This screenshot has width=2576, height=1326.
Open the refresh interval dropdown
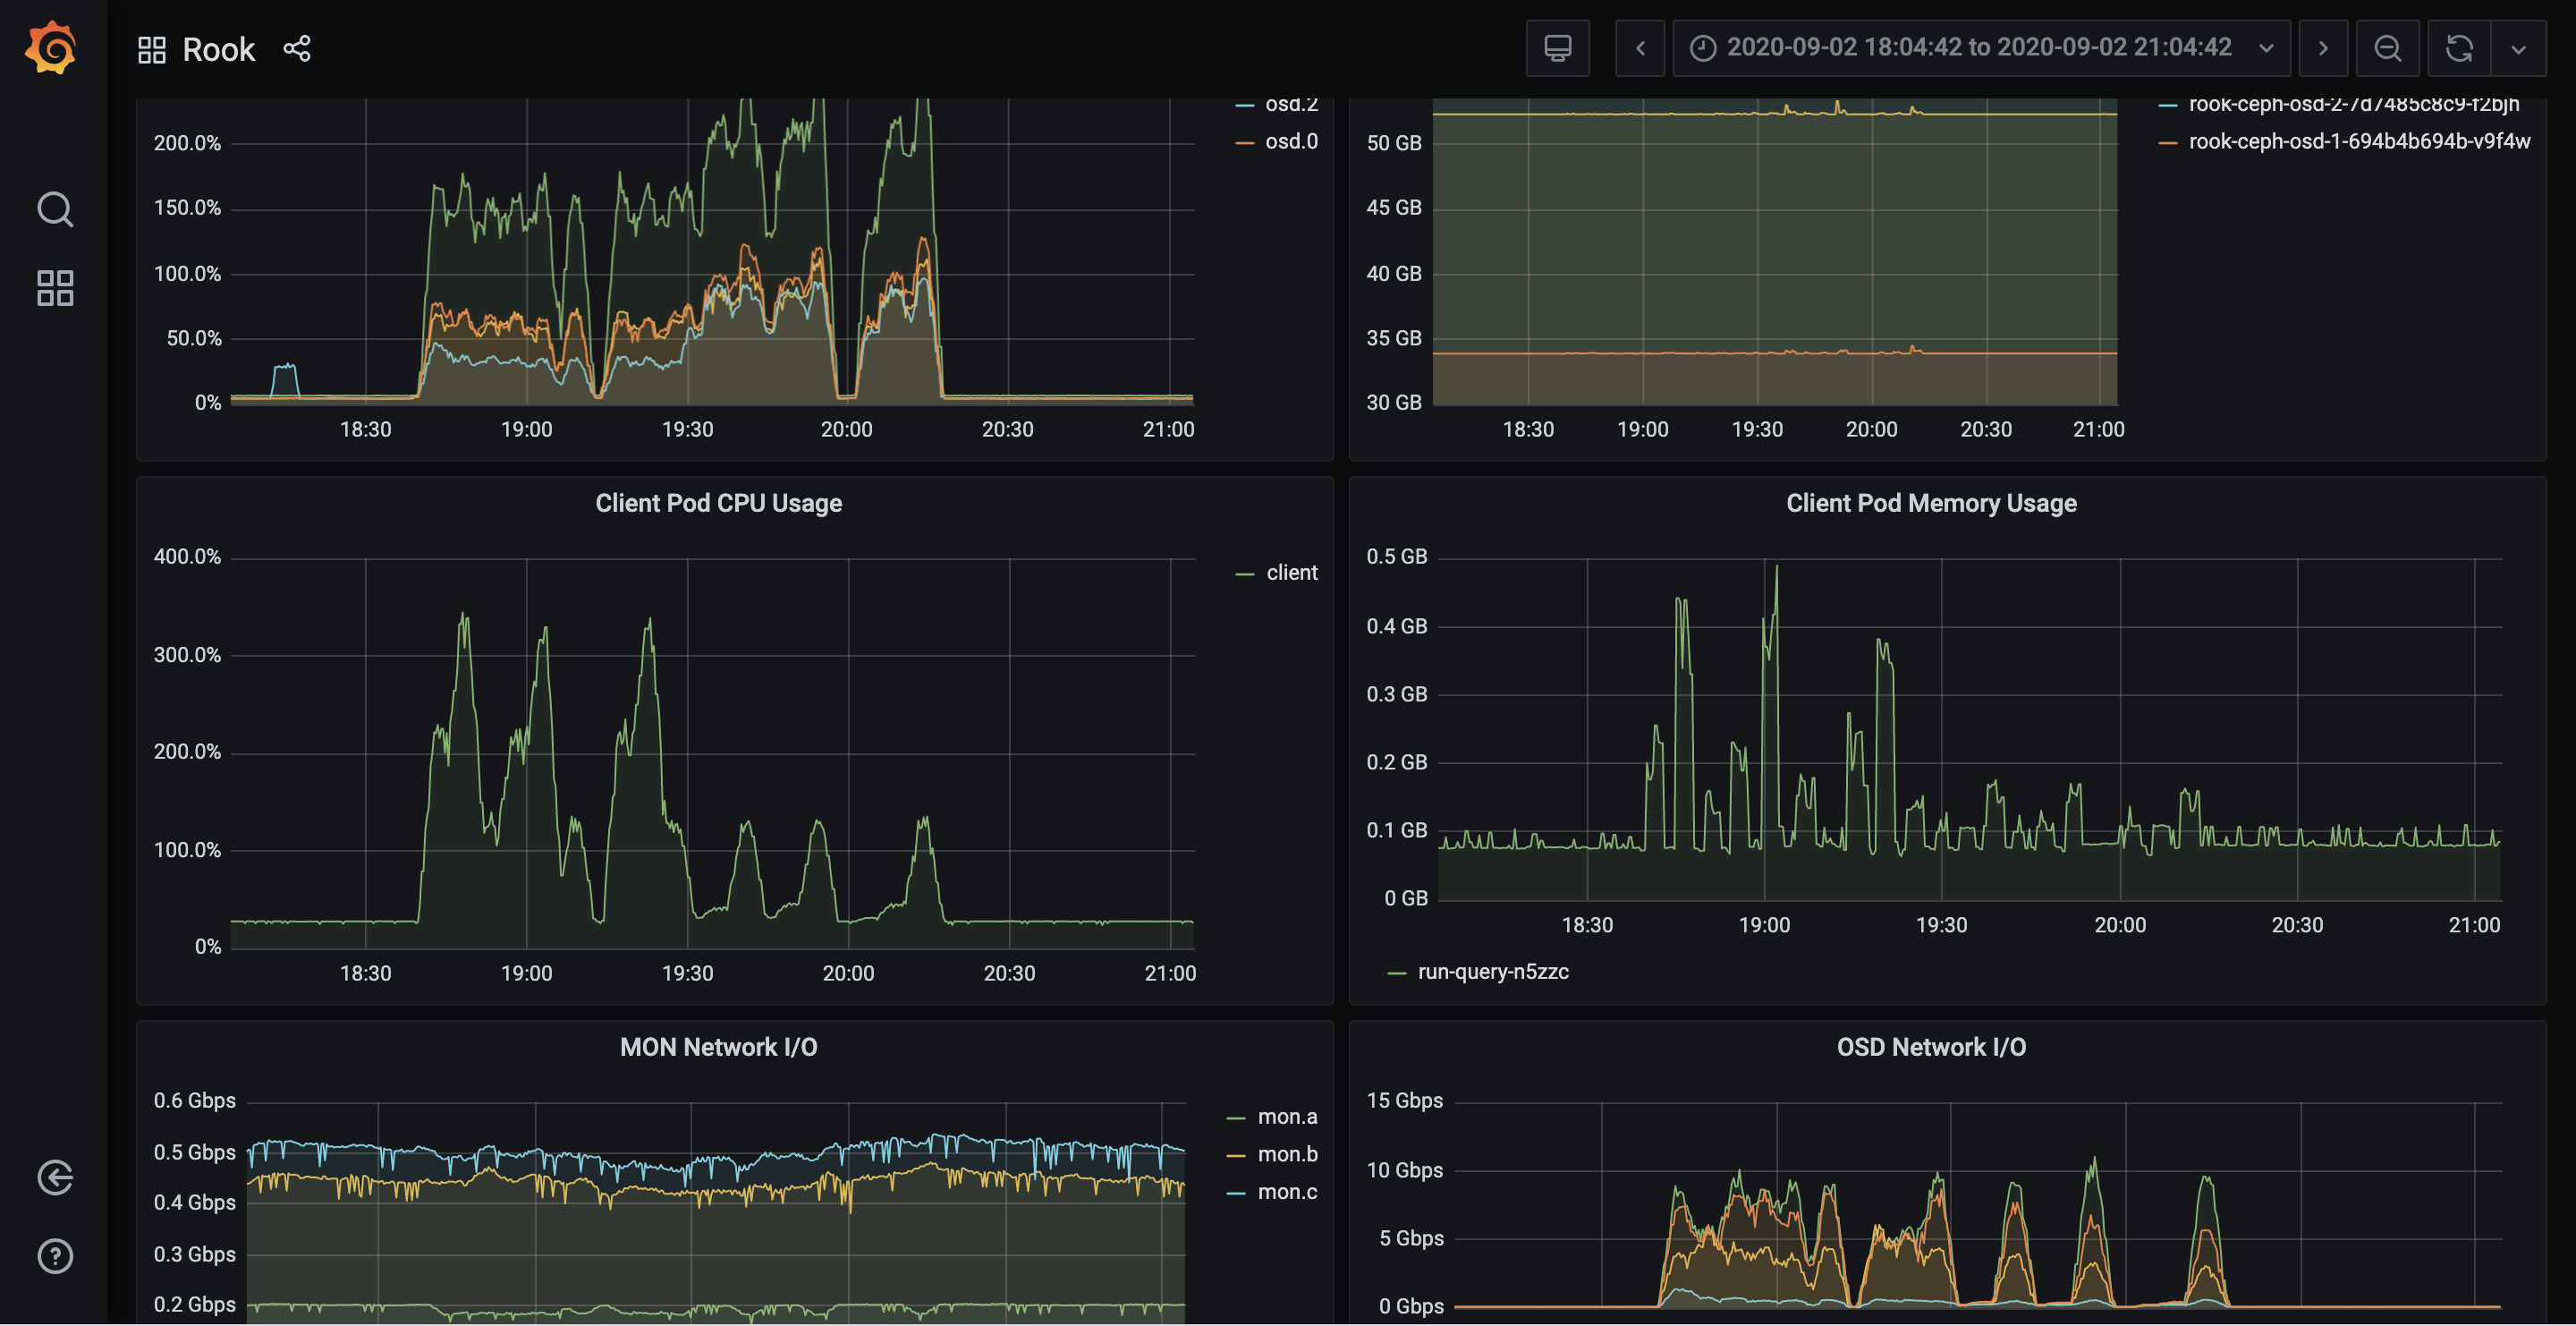pyautogui.click(x=2518, y=48)
